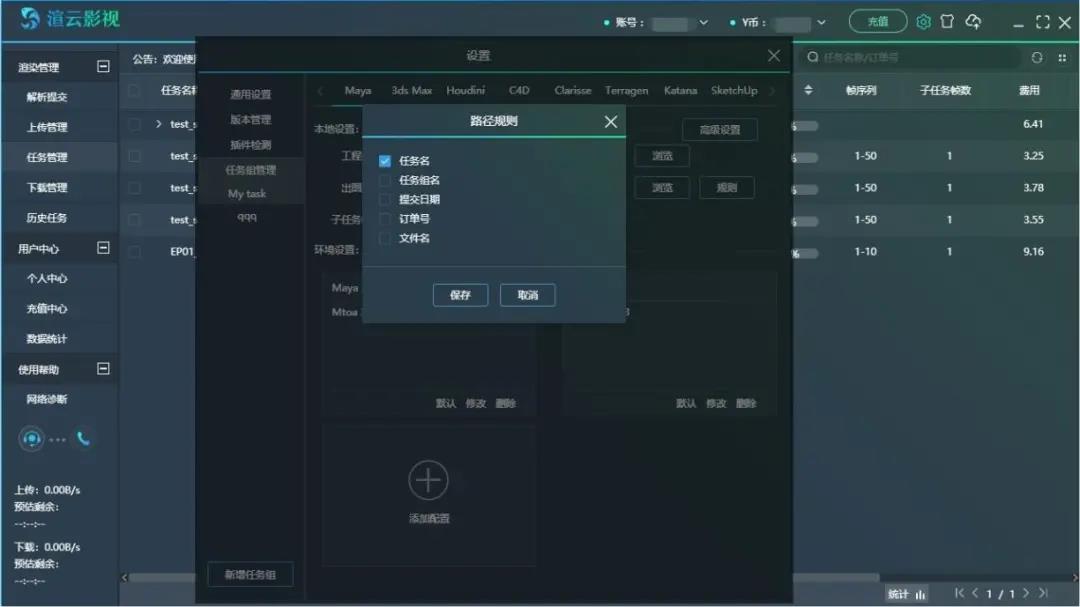Click the plus icon above 添加配置
Image resolution: width=1080 pixels, height=607 pixels.
[x=428, y=481]
